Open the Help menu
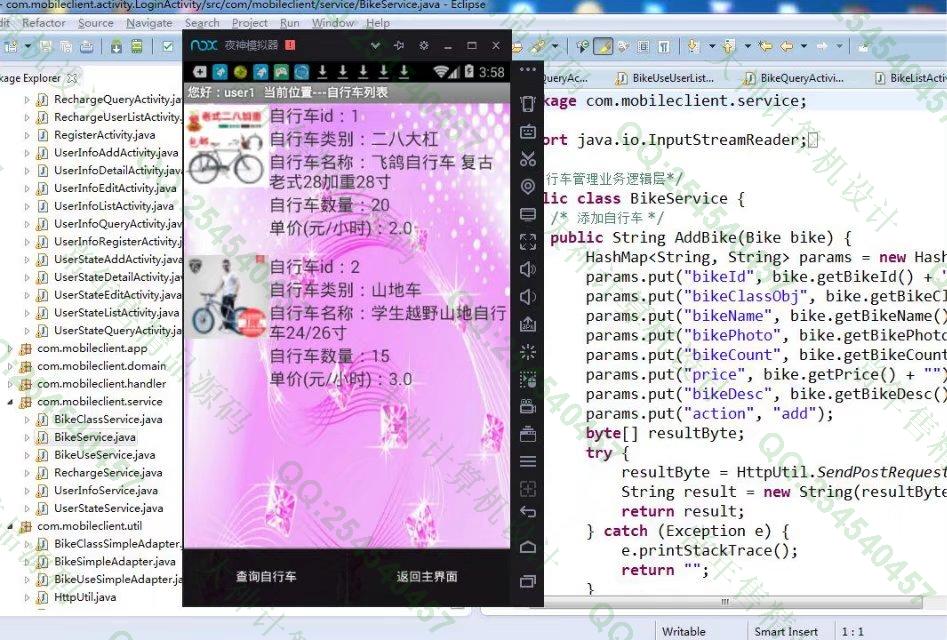Screen dimensions: 947x640 pos(377,23)
